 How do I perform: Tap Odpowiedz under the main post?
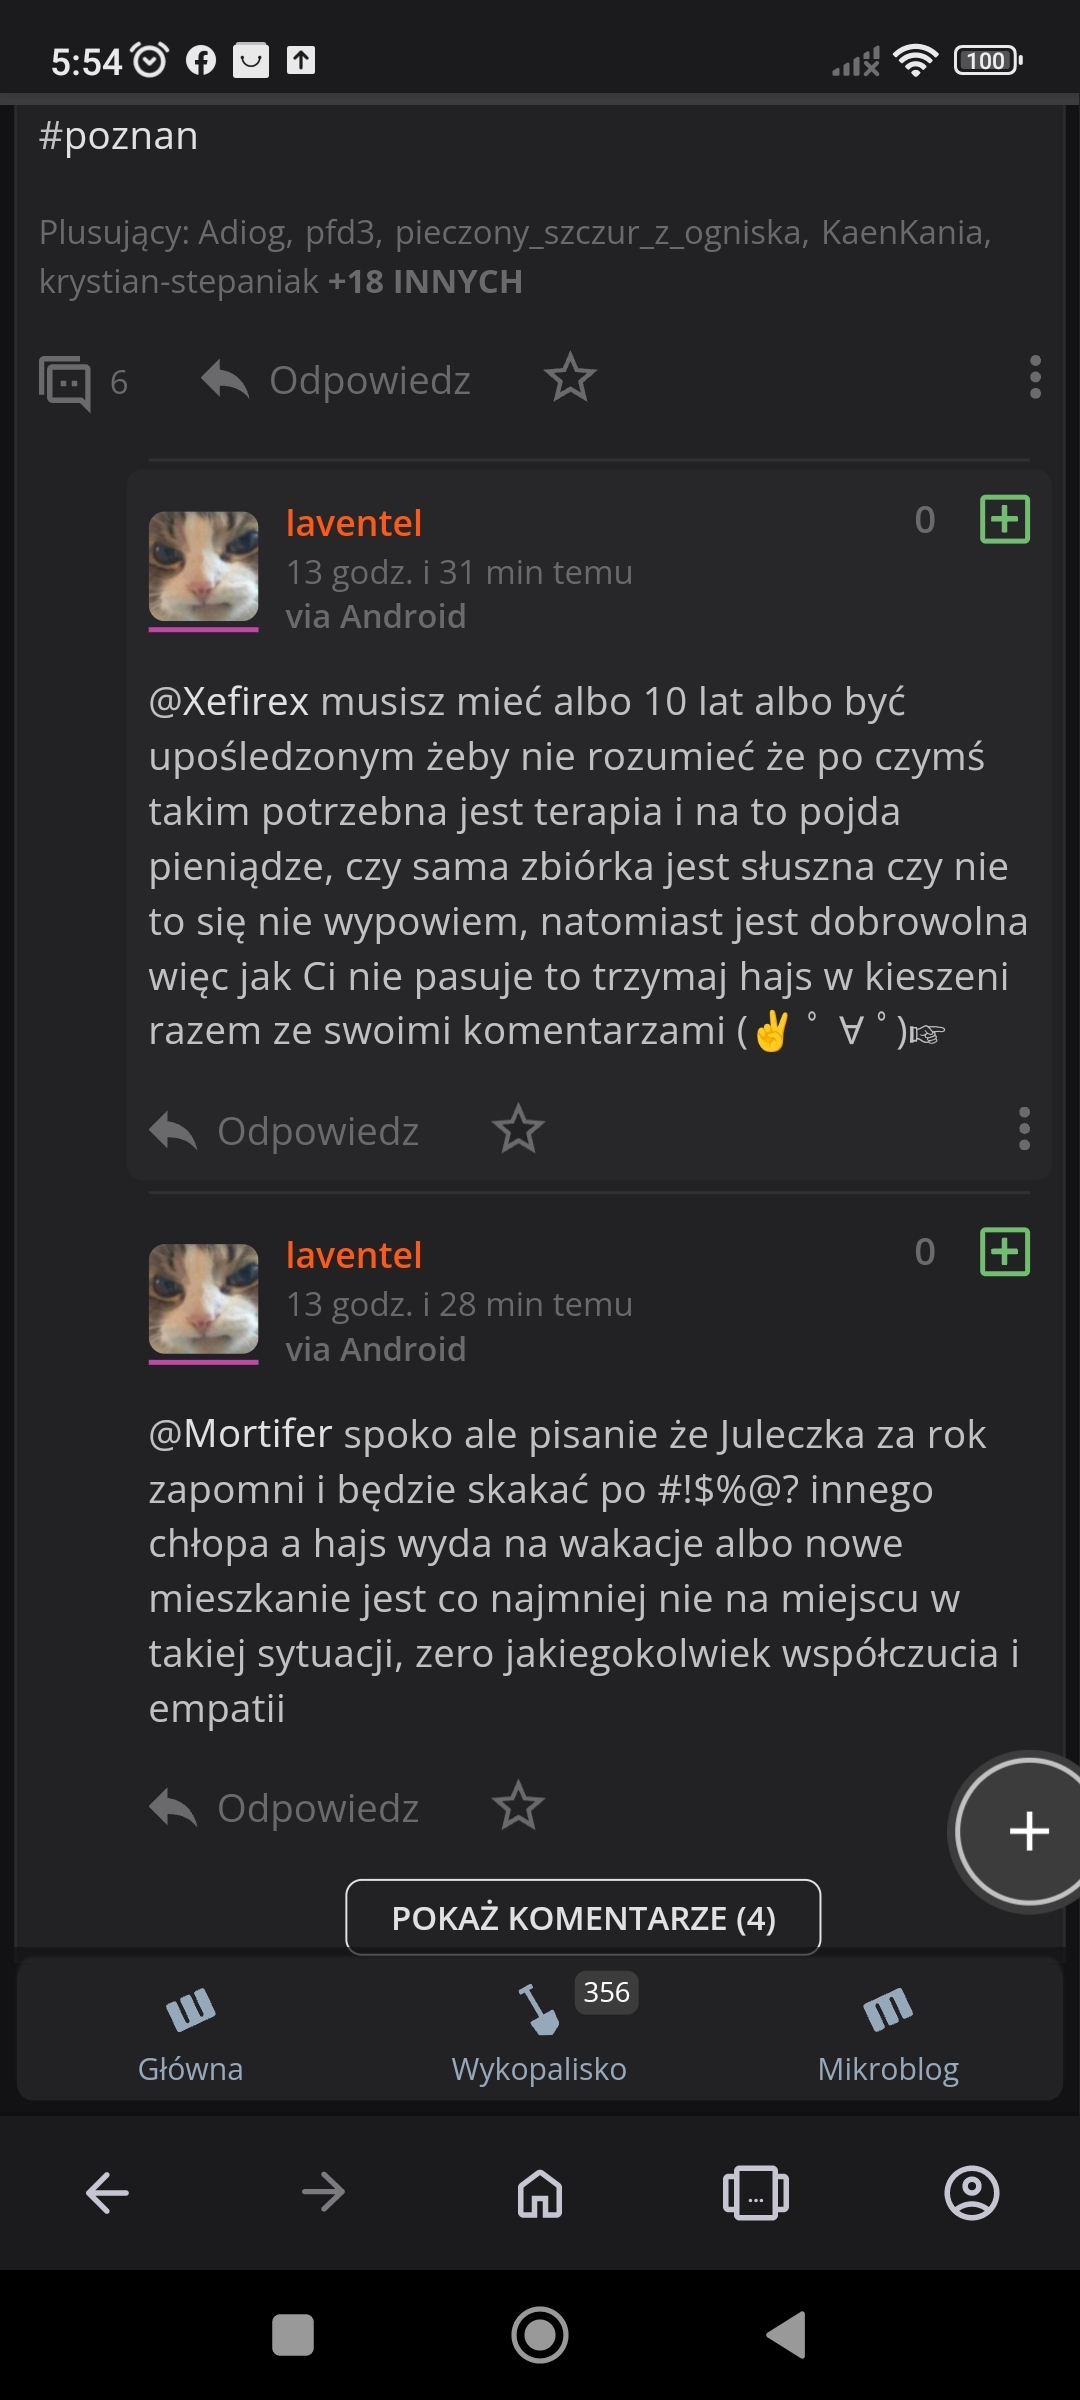pyautogui.click(x=337, y=381)
